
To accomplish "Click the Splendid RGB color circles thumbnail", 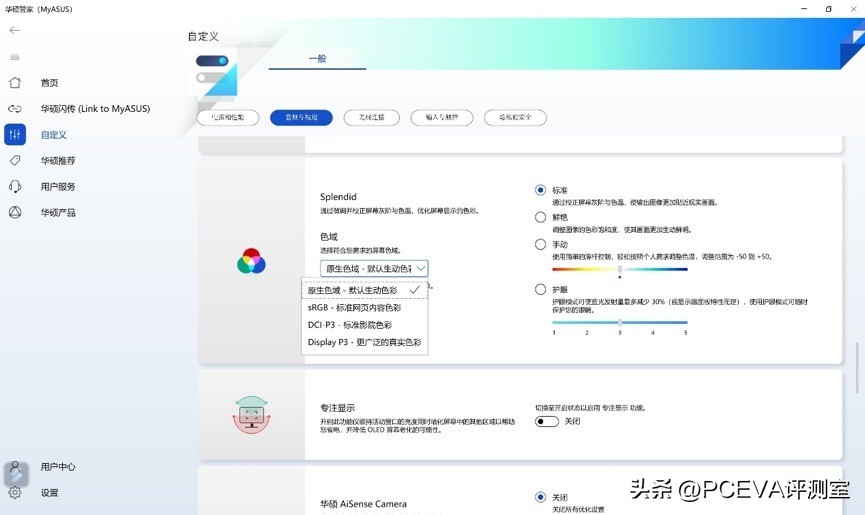I will [252, 261].
